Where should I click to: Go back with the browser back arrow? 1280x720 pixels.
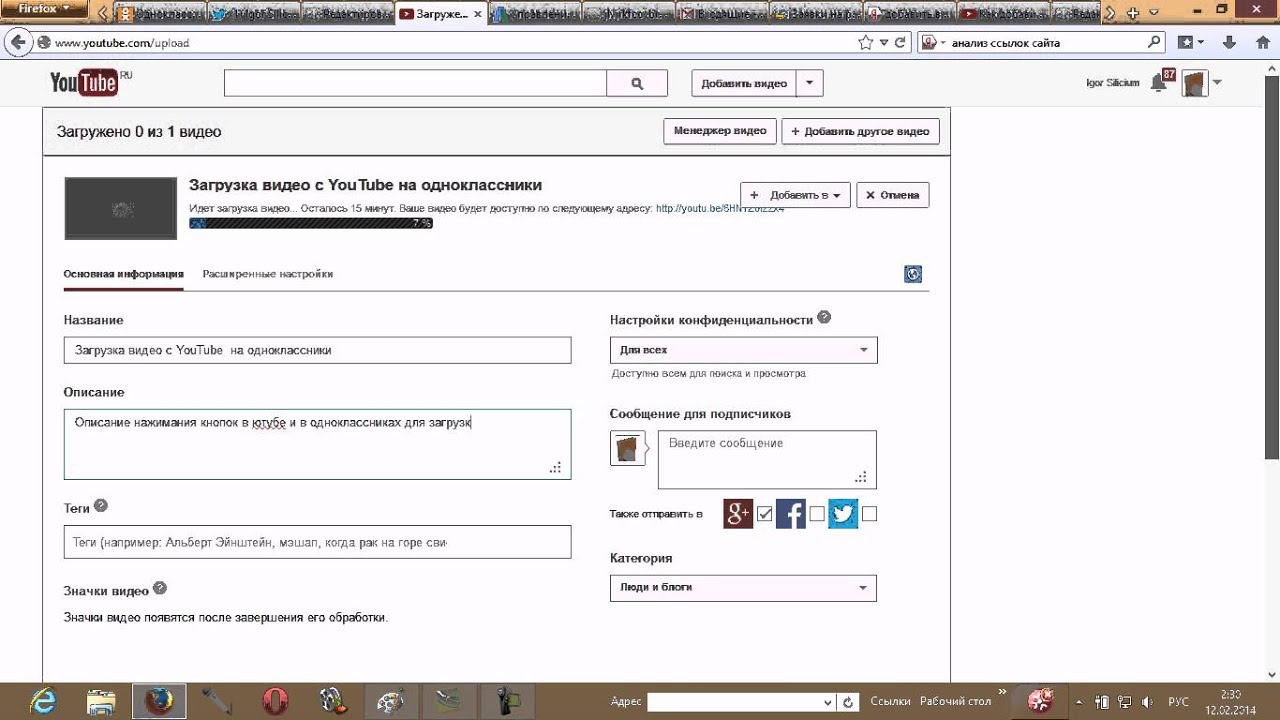(x=17, y=43)
